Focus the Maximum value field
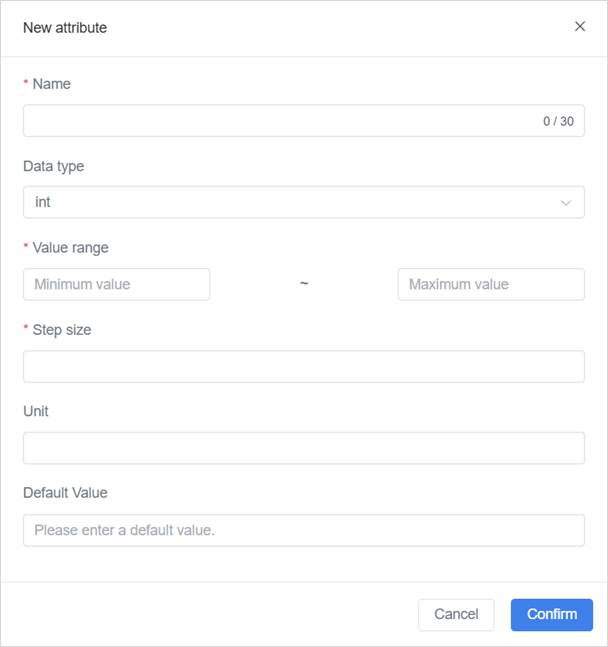This screenshot has width=608, height=647. (490, 284)
